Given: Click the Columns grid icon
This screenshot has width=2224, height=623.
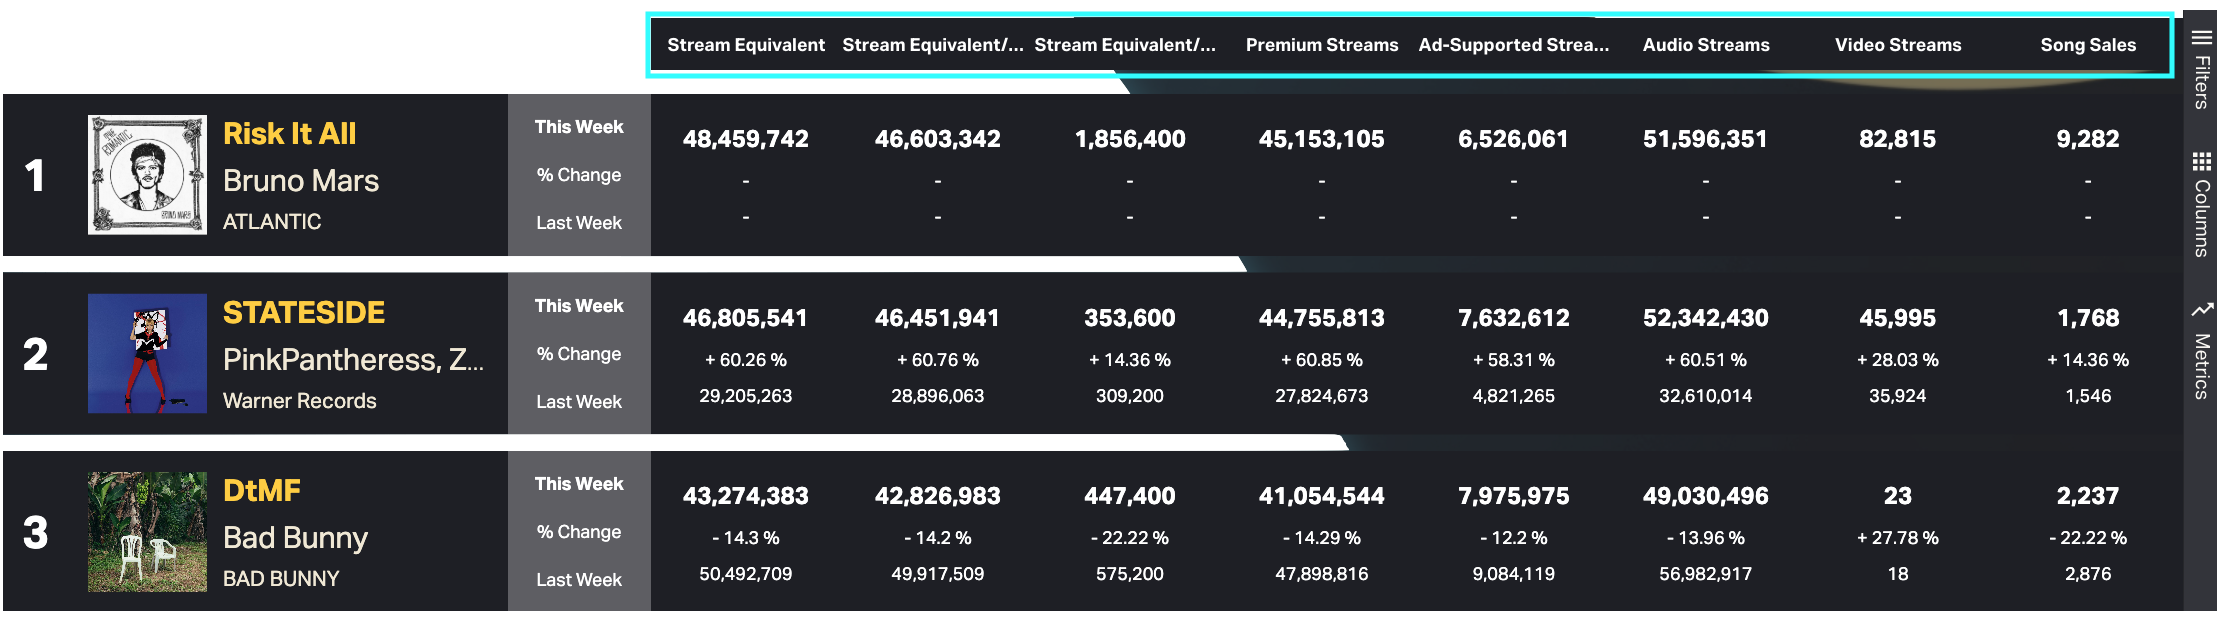Looking at the screenshot, I should 2201,162.
